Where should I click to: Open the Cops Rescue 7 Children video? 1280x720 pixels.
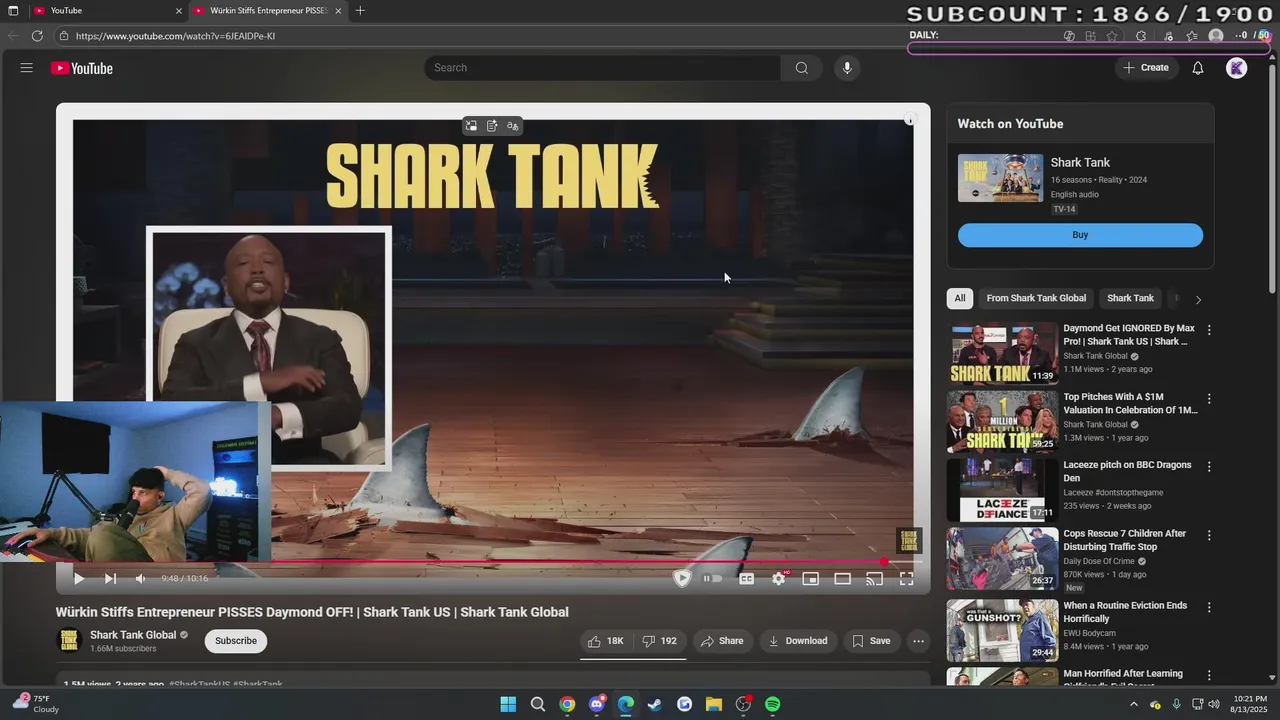(1125, 540)
